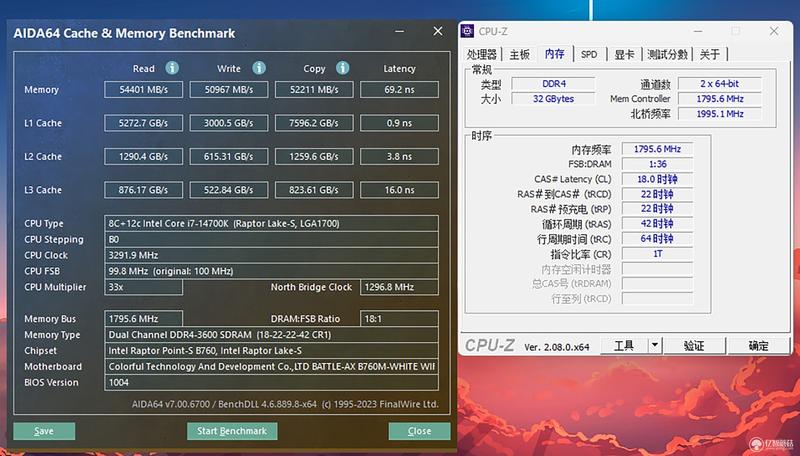Click Chipset field Intel Raptor Point-S B760
This screenshot has height=456, width=800.
pos(271,350)
